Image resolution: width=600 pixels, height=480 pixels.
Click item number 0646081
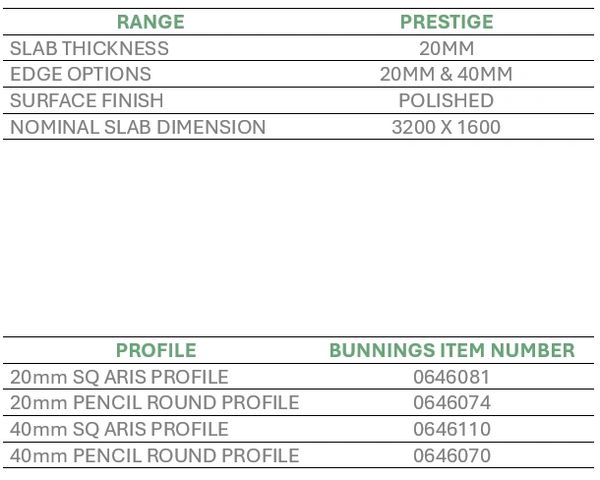452,377
